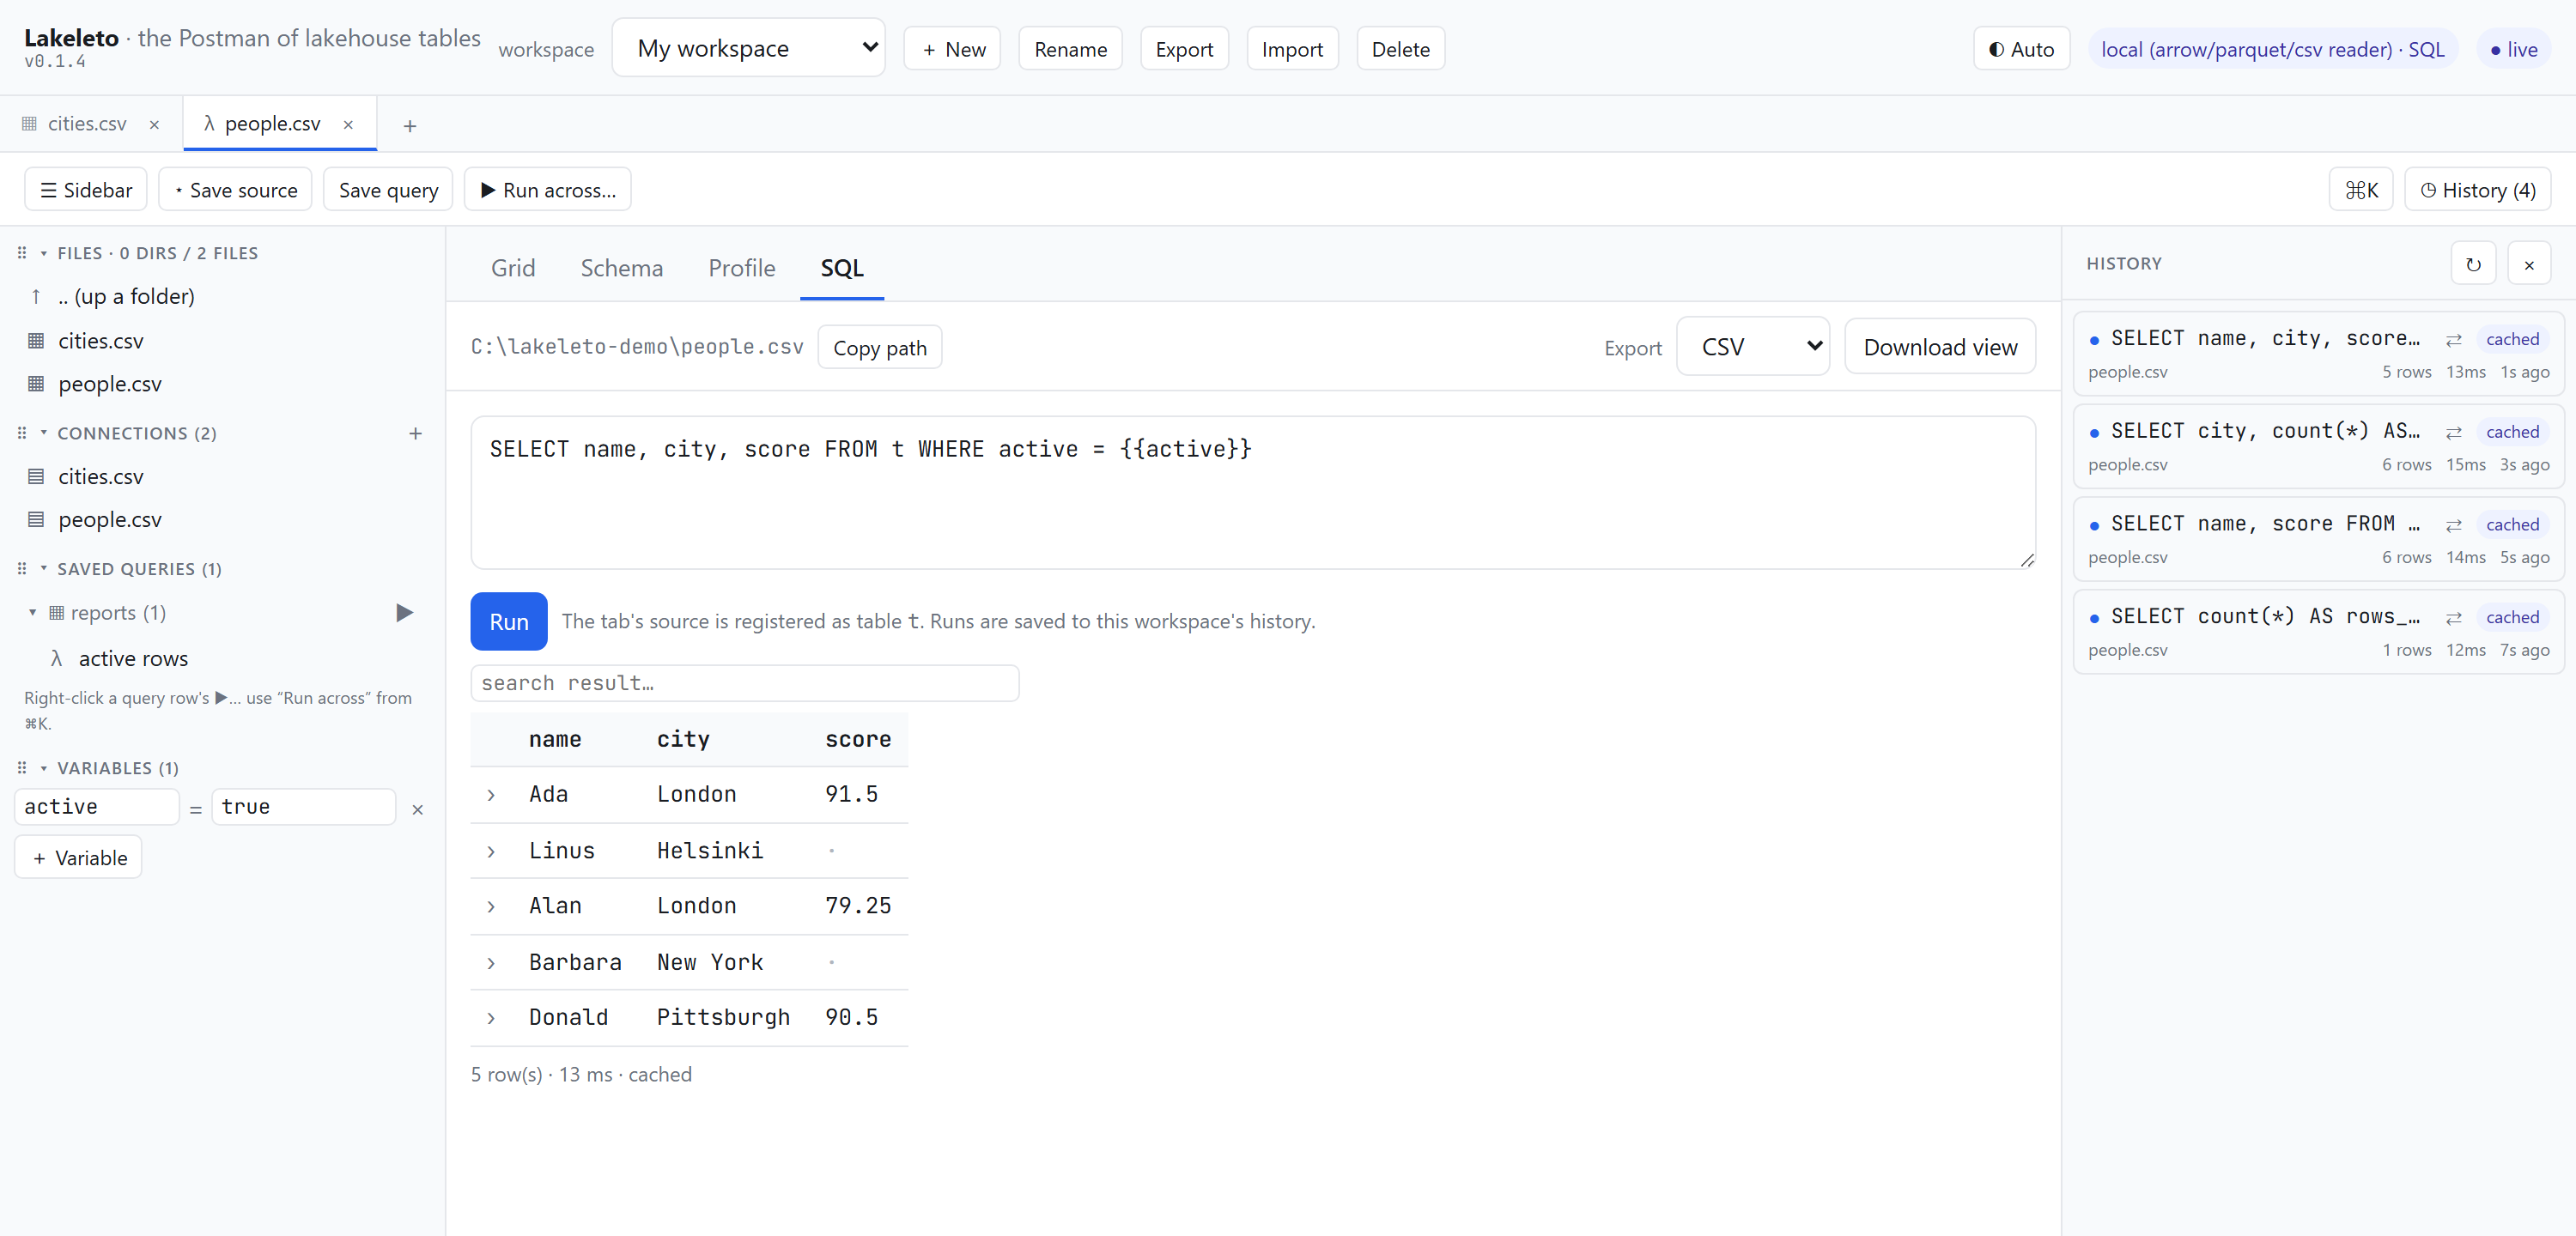Close the people.csv tab
This screenshot has height=1236, width=2576.
pyautogui.click(x=348, y=125)
